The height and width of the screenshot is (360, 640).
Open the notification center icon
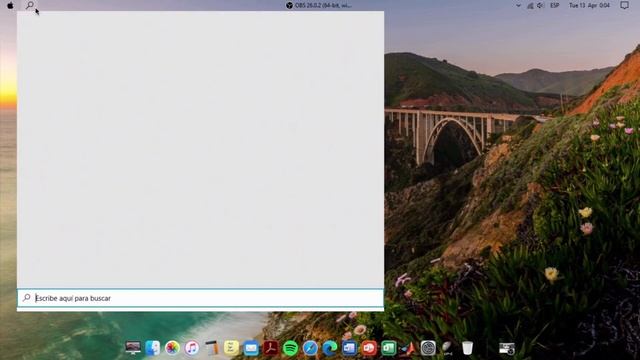tap(624, 5)
